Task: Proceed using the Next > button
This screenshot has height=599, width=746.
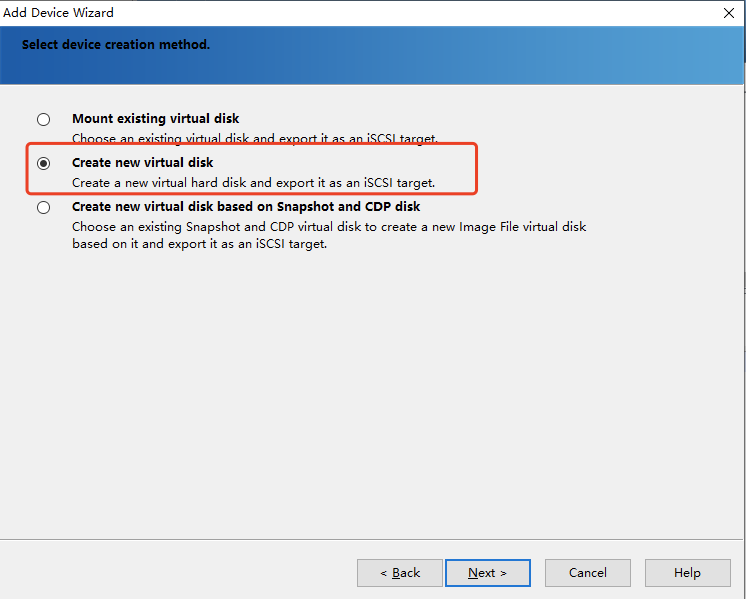Action: pyautogui.click(x=488, y=573)
